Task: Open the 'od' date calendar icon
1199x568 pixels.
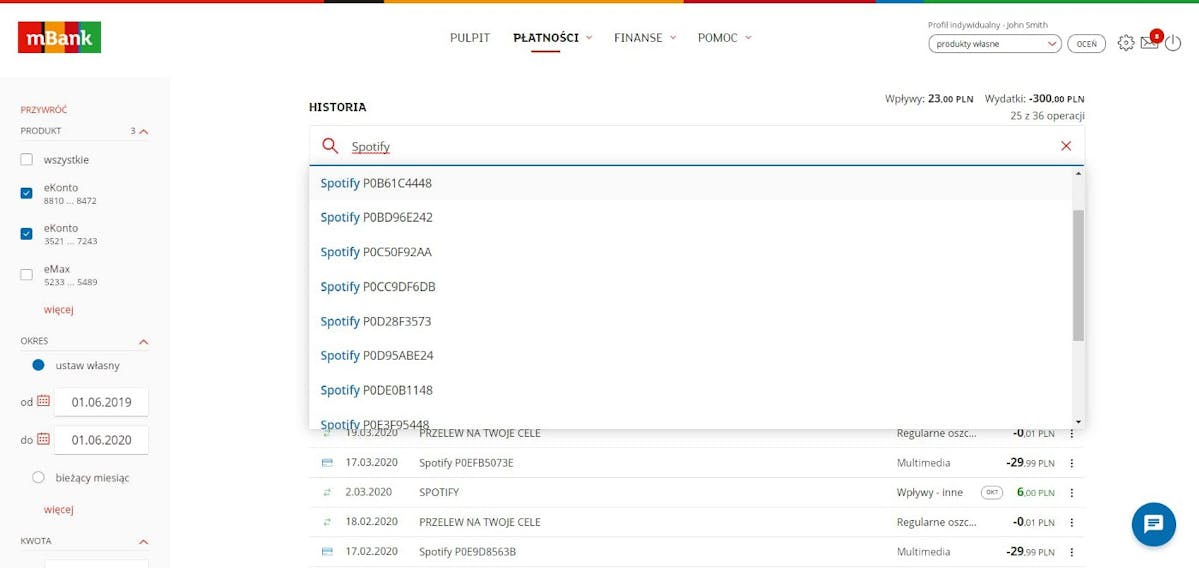Action: tap(44, 401)
